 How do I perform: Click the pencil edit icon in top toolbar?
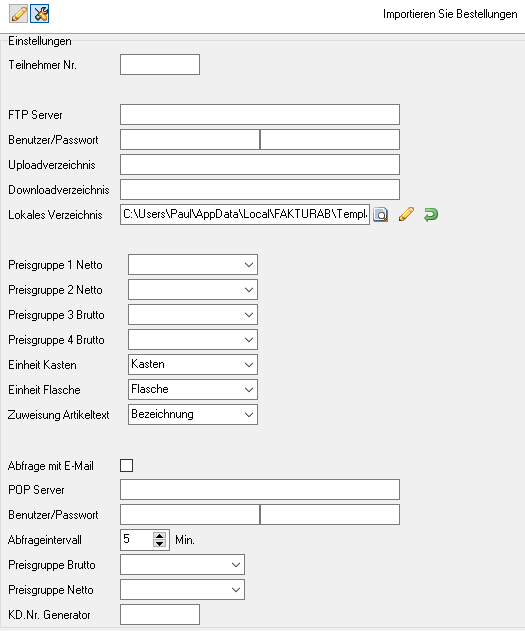point(19,14)
